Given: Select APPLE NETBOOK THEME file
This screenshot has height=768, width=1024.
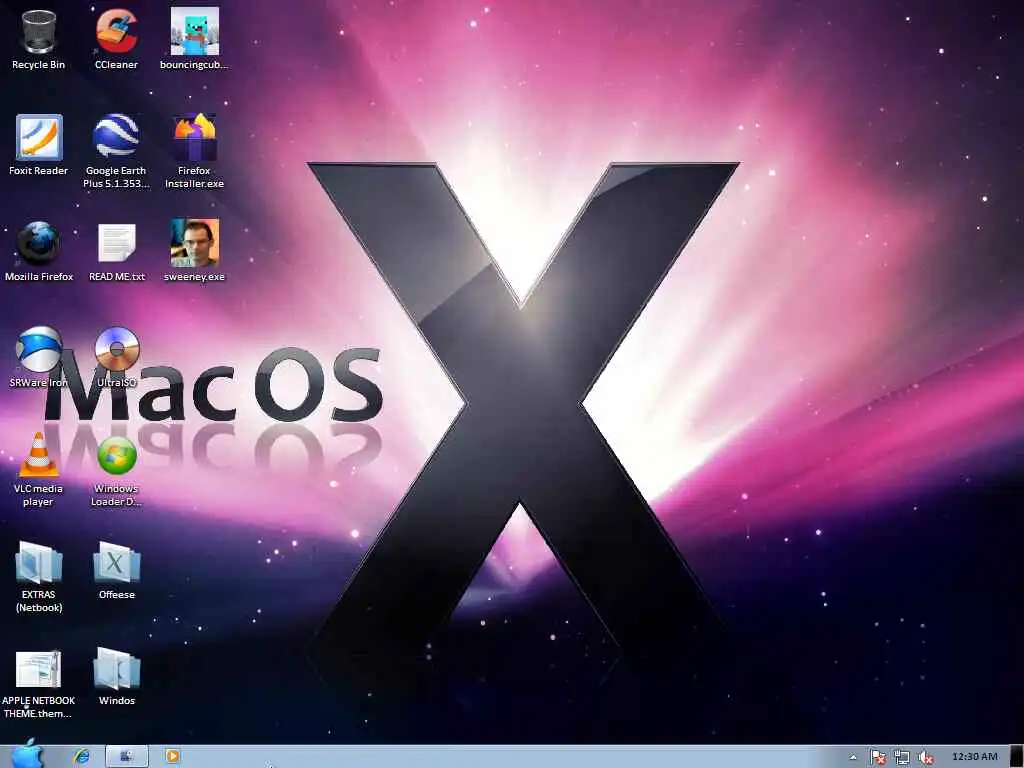Looking at the screenshot, I should pos(39,683).
